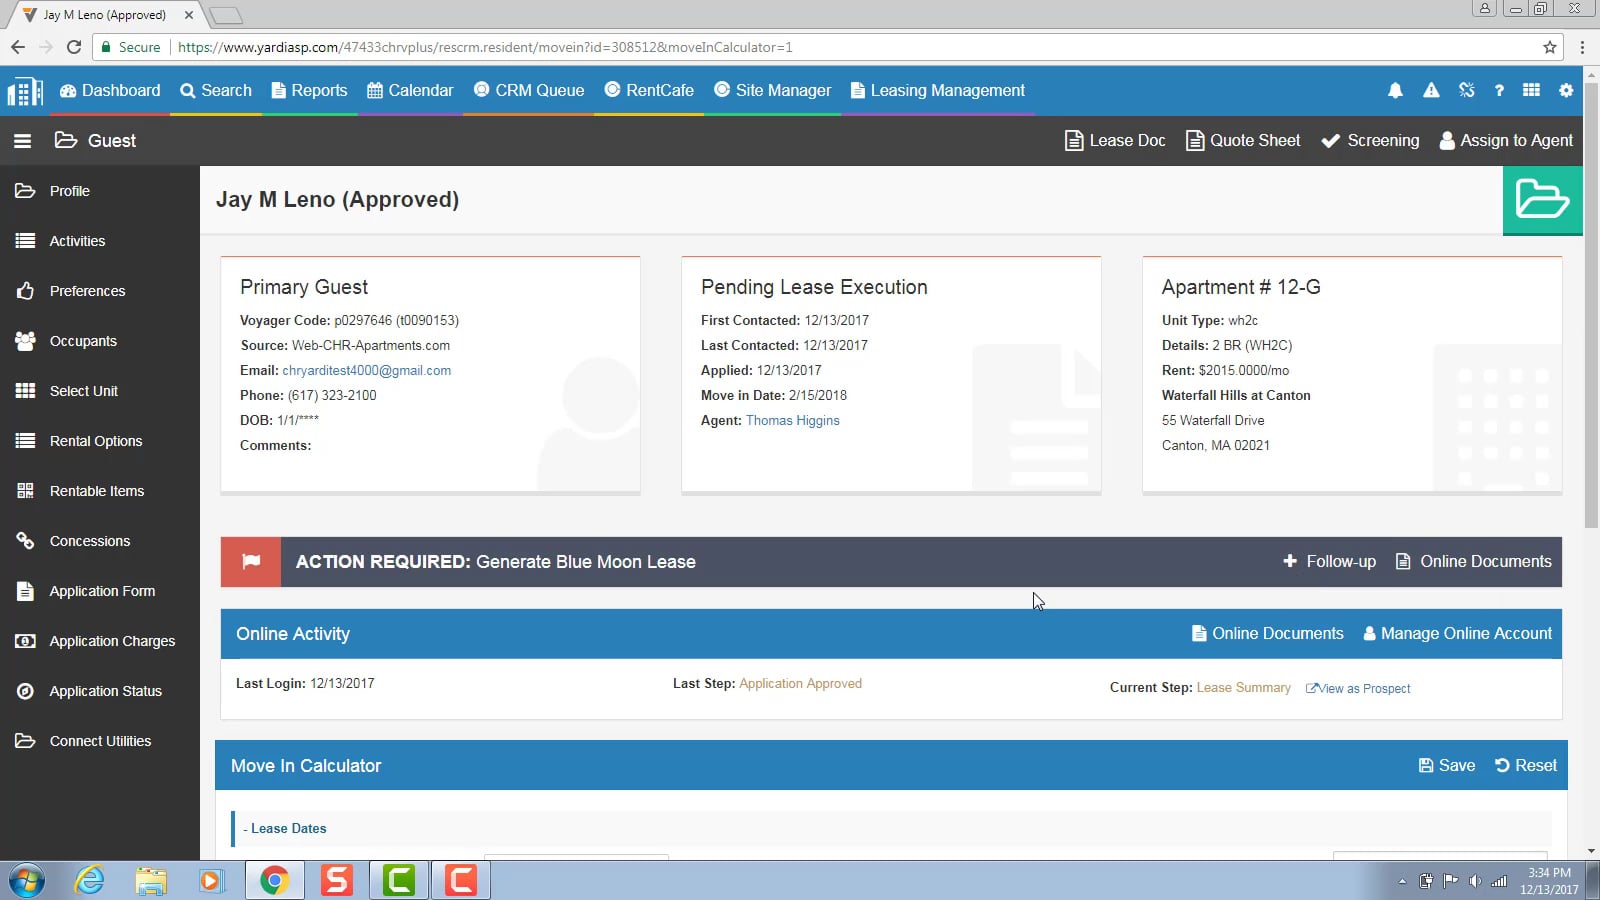Viewport: 1600px width, 900px height.
Task: Click the Screening checkmark icon
Action: tap(1330, 140)
